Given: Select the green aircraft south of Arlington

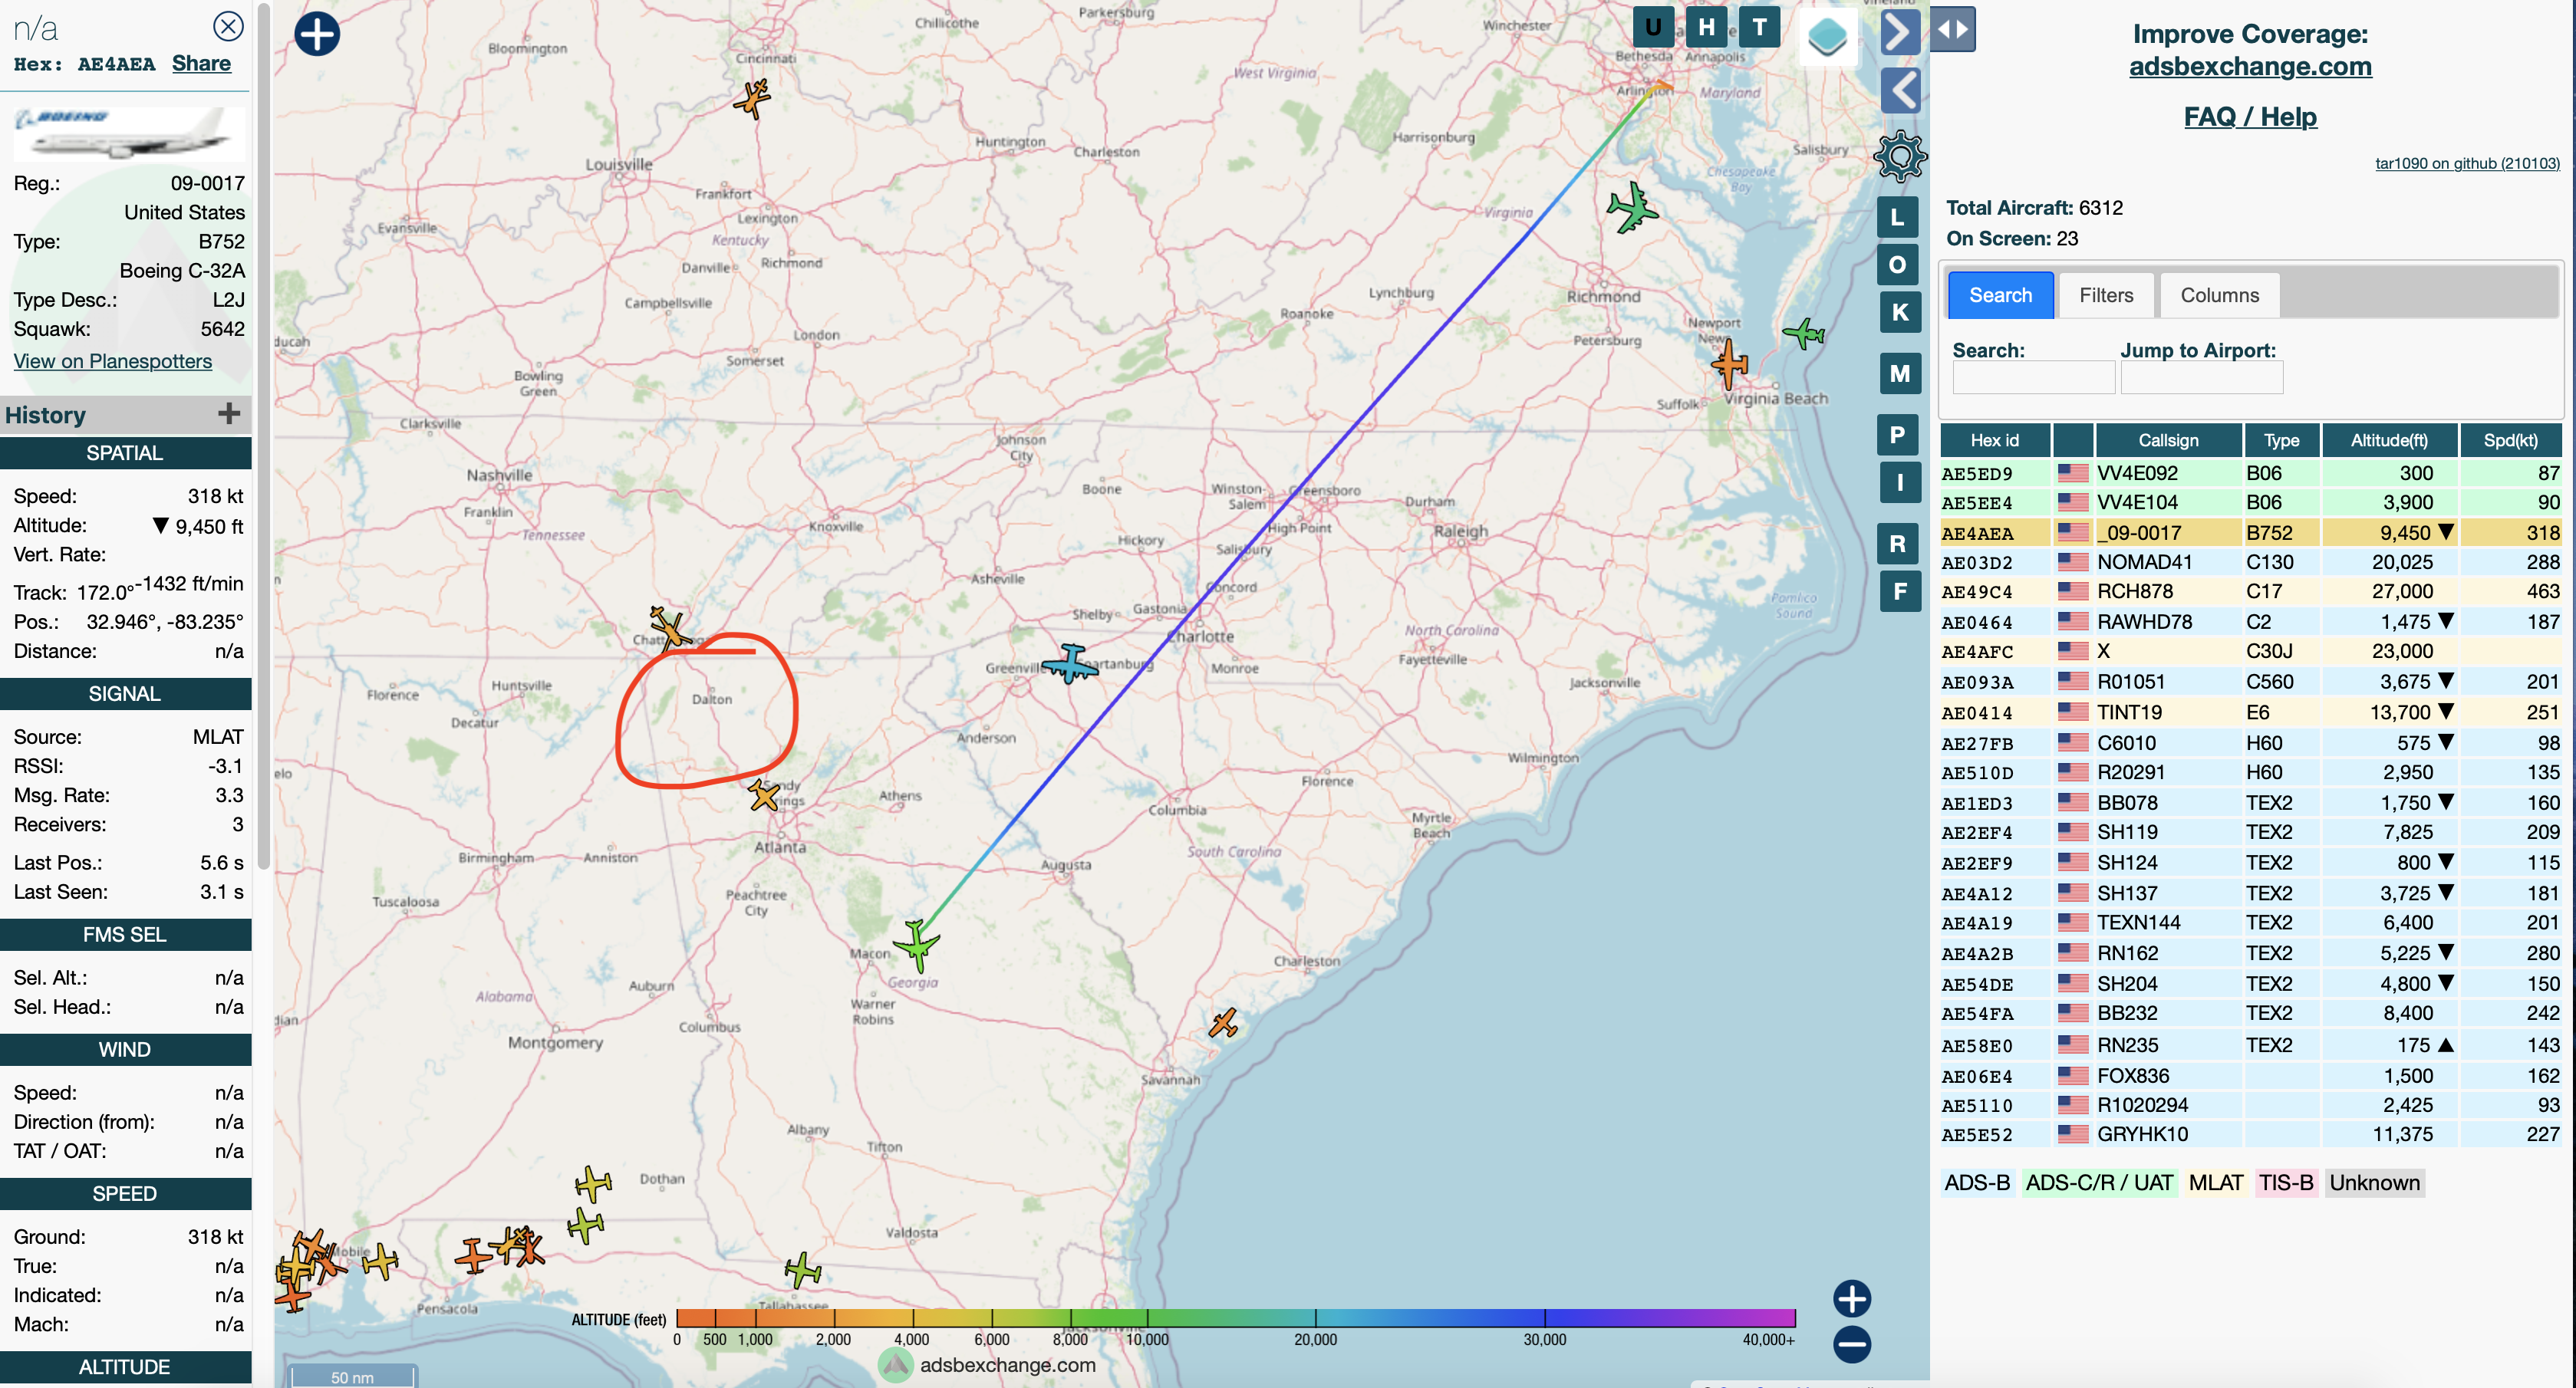Looking at the screenshot, I should (1632, 208).
